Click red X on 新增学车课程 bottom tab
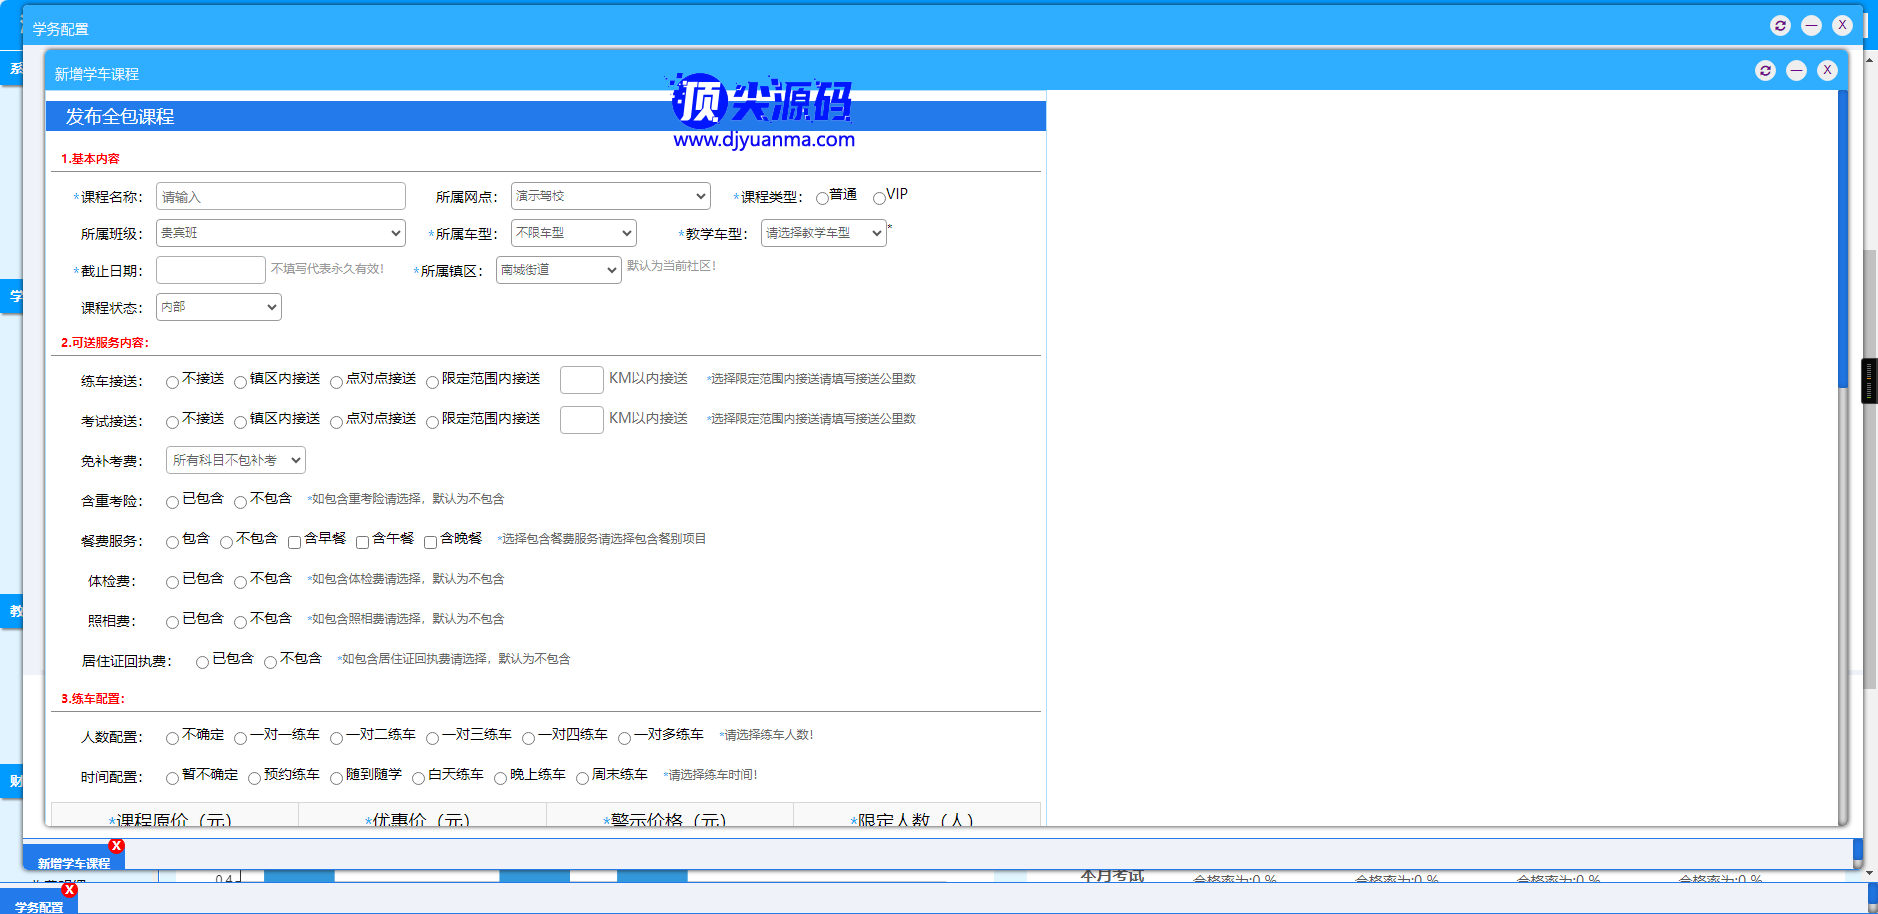The image size is (1878, 914). (117, 846)
